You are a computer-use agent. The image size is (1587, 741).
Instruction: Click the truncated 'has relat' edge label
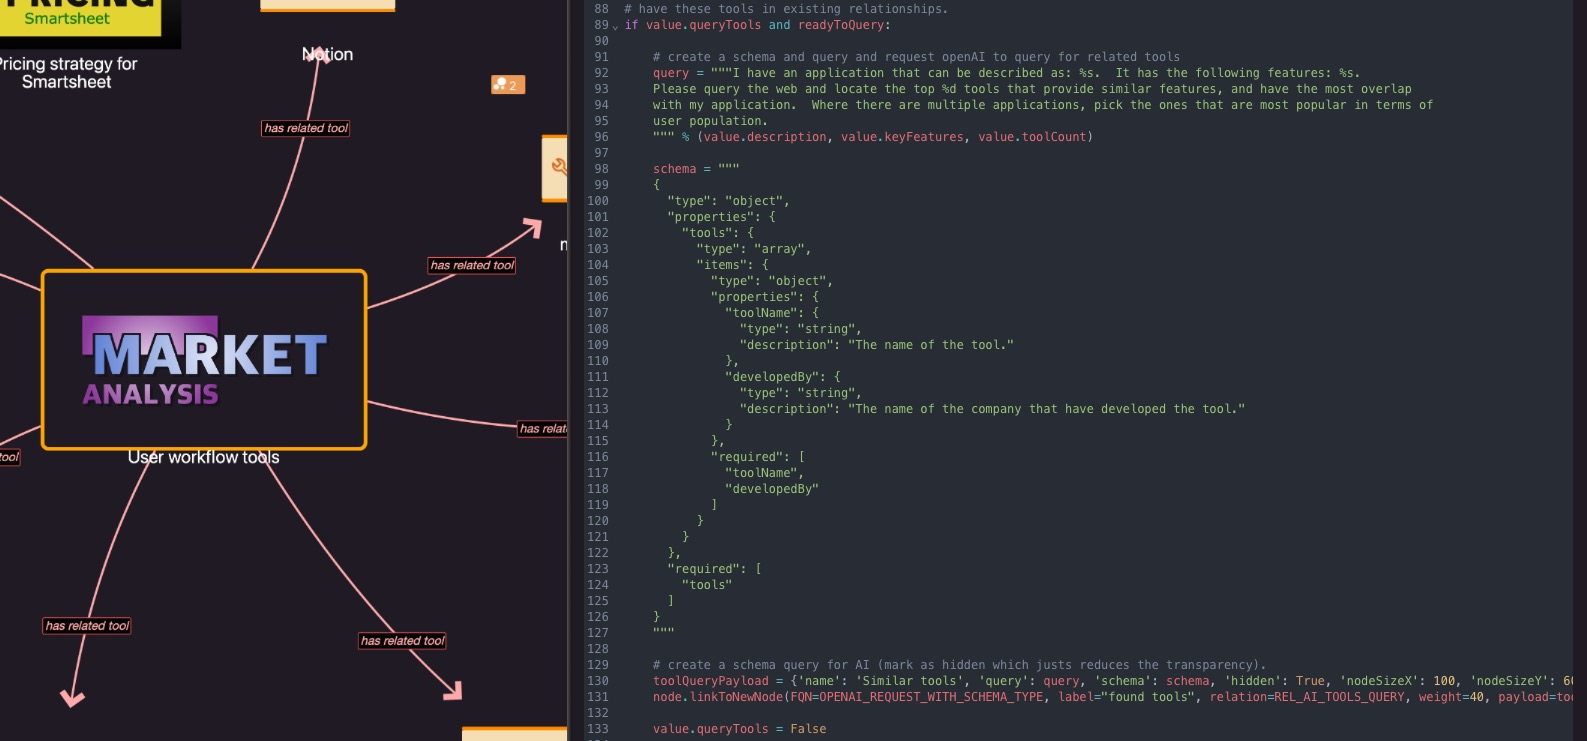[x=542, y=429]
